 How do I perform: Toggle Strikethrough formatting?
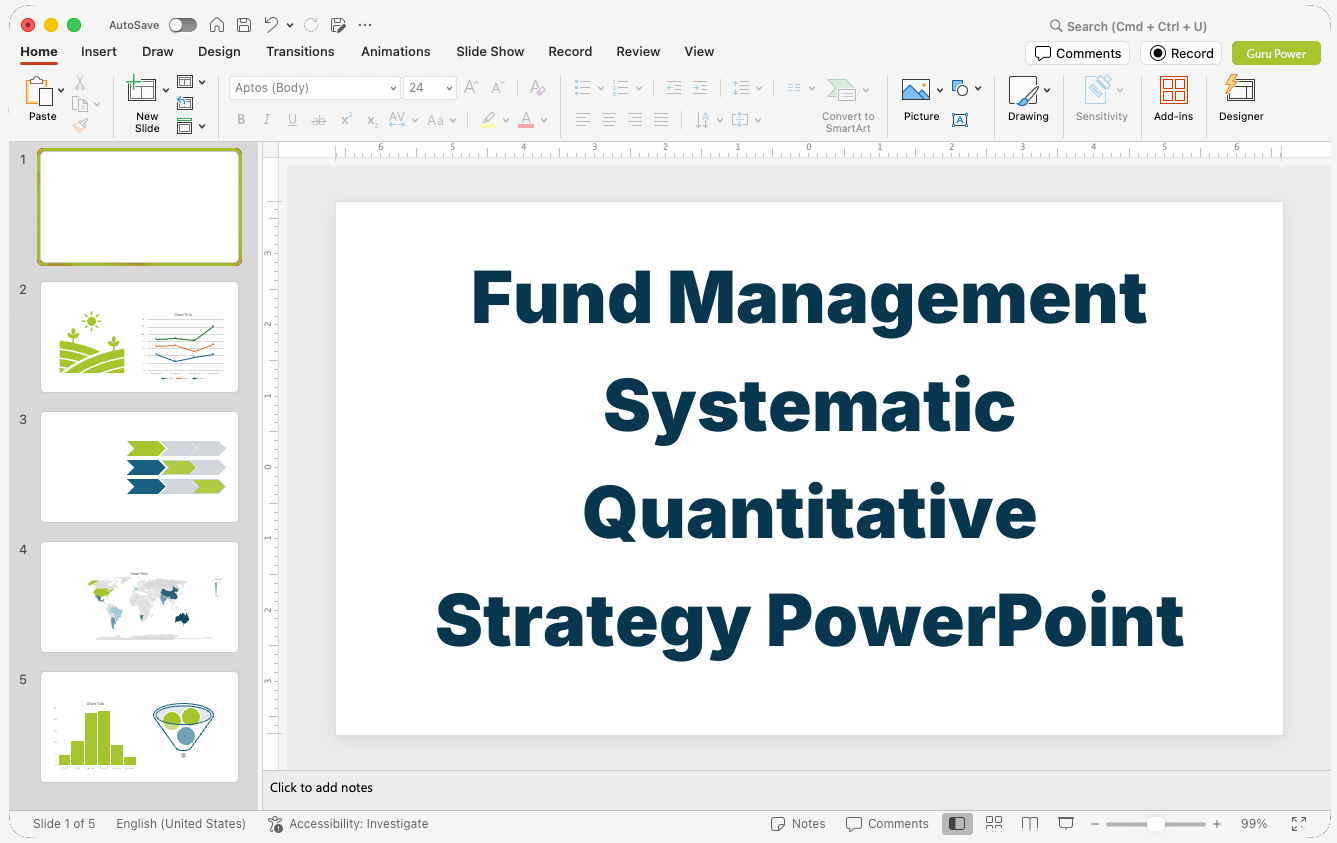(x=319, y=120)
